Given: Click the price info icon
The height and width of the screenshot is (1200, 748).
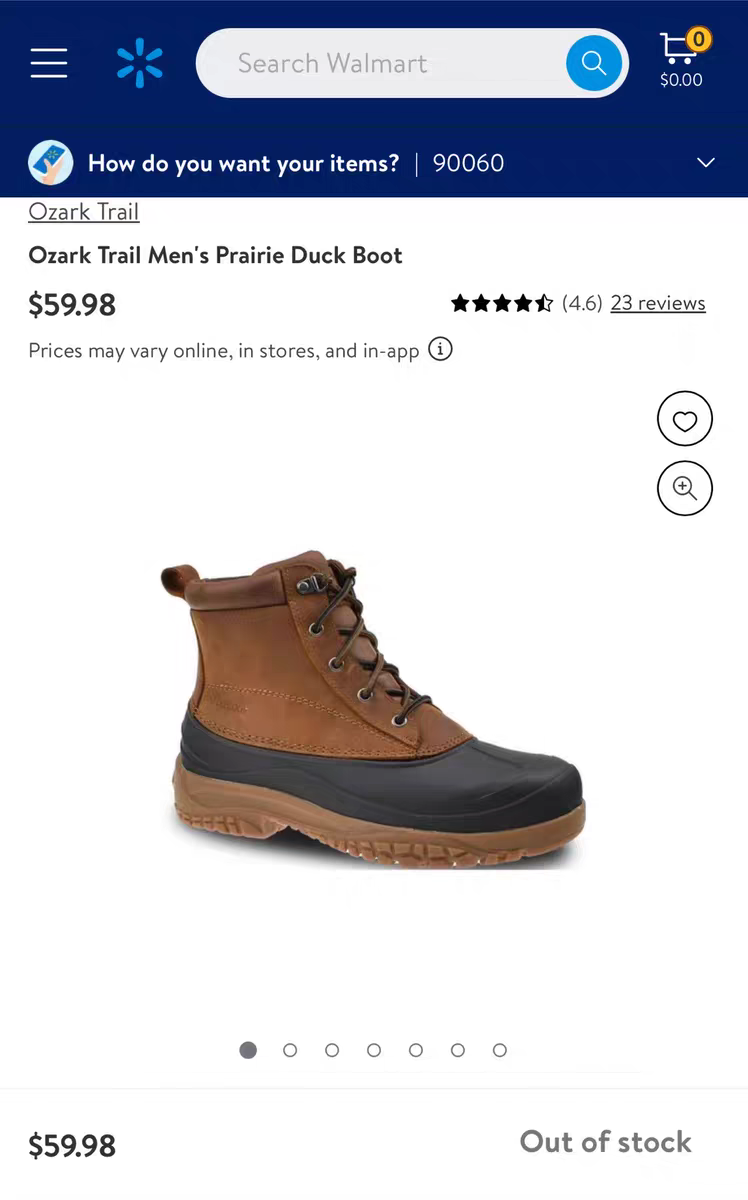Looking at the screenshot, I should click(440, 349).
